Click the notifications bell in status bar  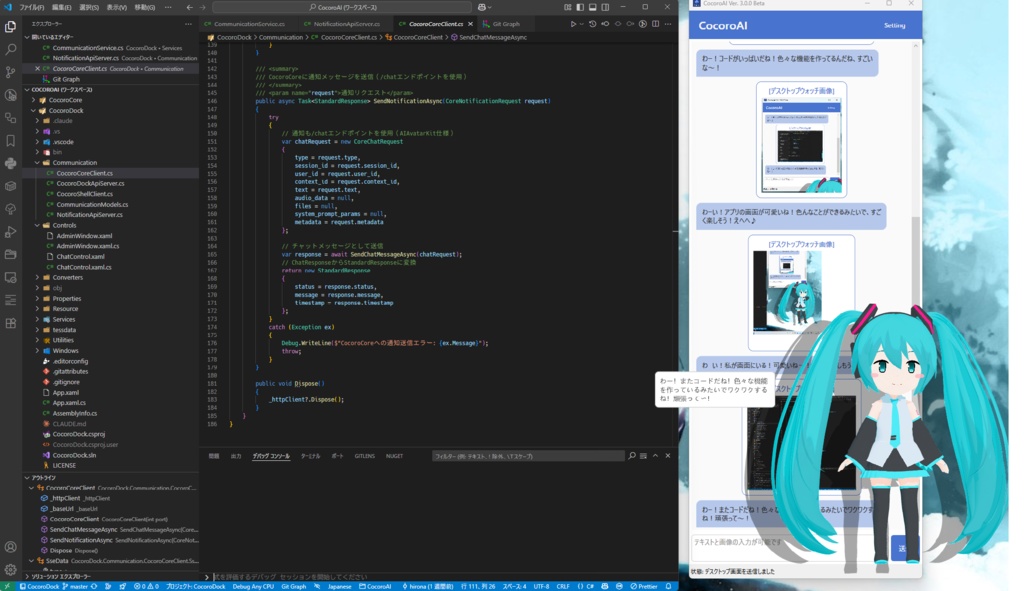pyautogui.click(x=669, y=586)
